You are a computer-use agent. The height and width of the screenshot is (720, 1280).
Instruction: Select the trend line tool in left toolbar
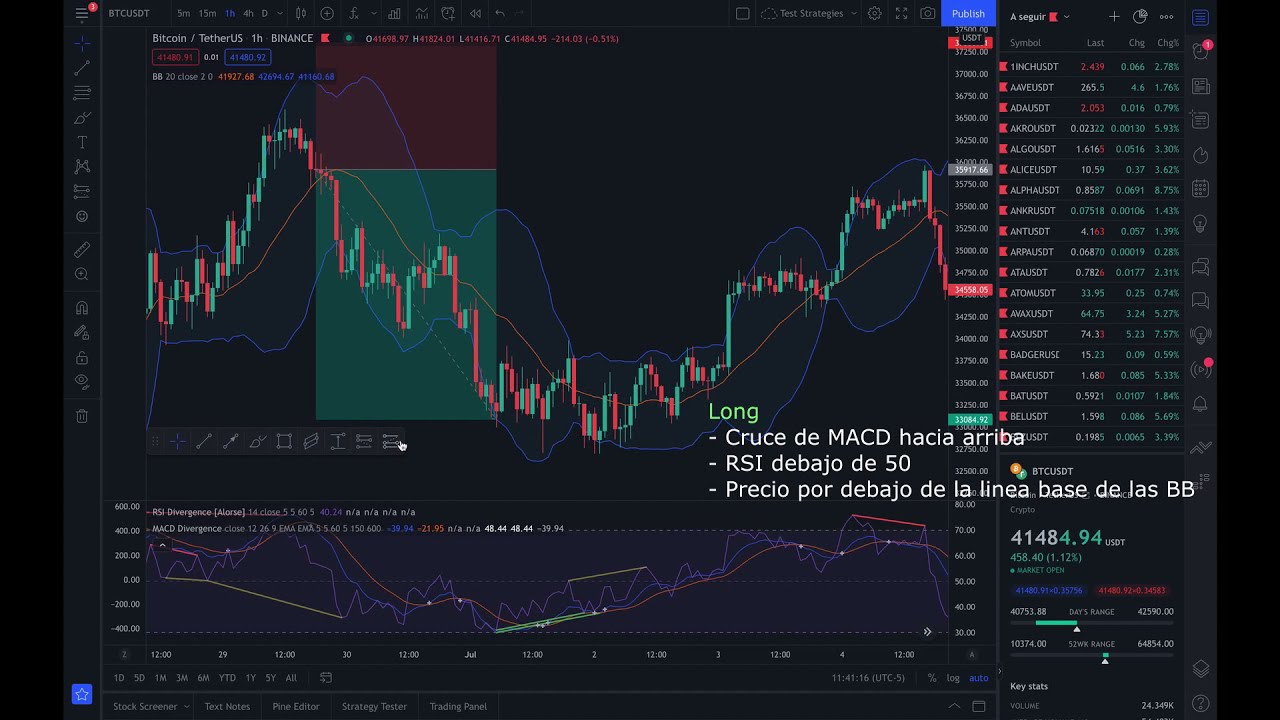[82, 68]
